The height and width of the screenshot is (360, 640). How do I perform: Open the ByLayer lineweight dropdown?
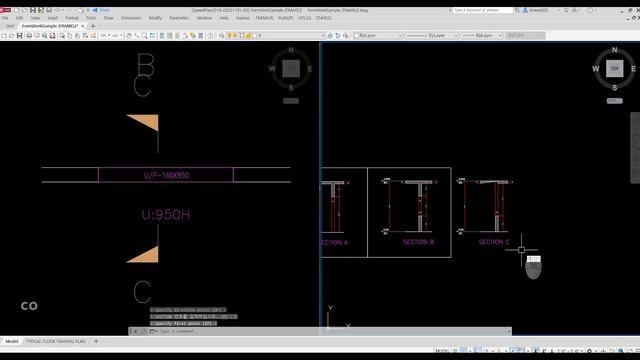482,36
